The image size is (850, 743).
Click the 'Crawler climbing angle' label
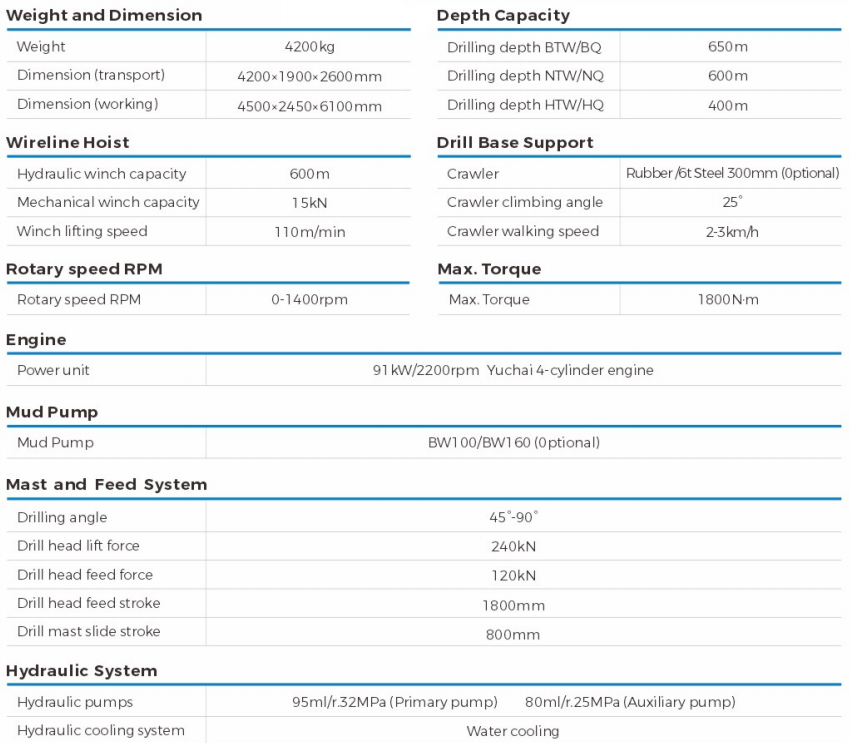click(x=525, y=202)
